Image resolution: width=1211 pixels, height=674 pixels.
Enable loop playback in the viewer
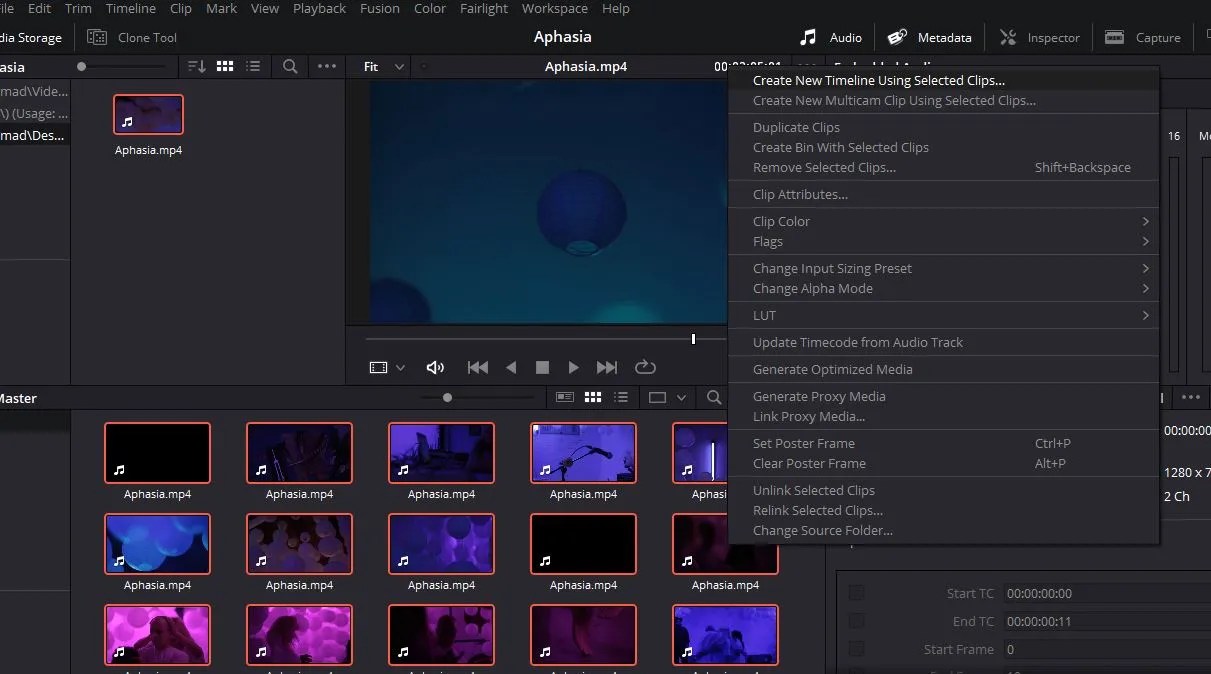coord(645,367)
